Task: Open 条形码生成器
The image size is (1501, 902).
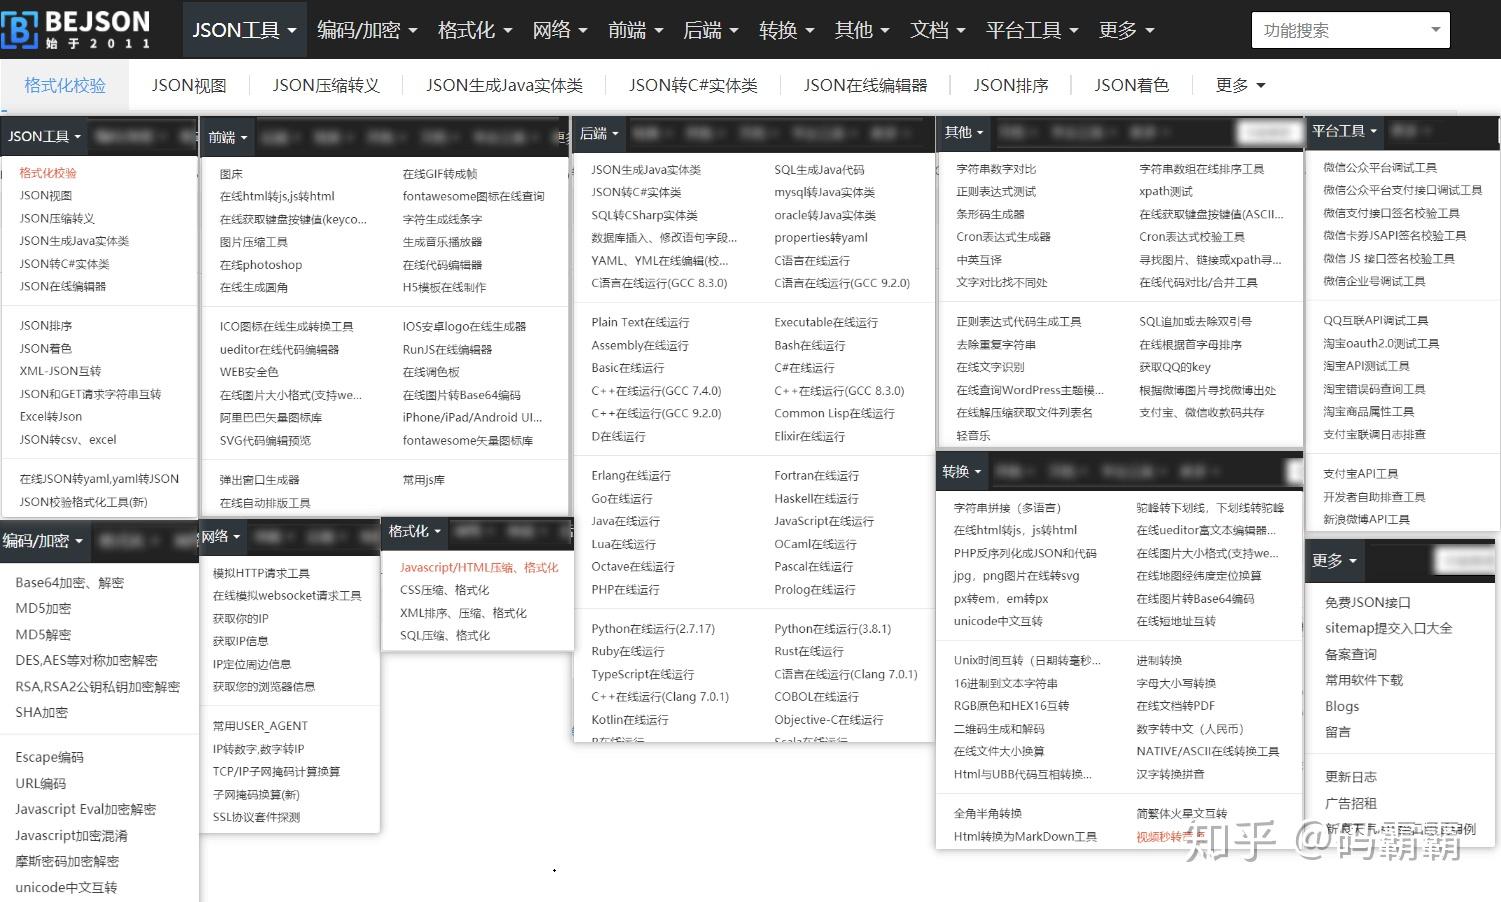Action: coord(990,214)
